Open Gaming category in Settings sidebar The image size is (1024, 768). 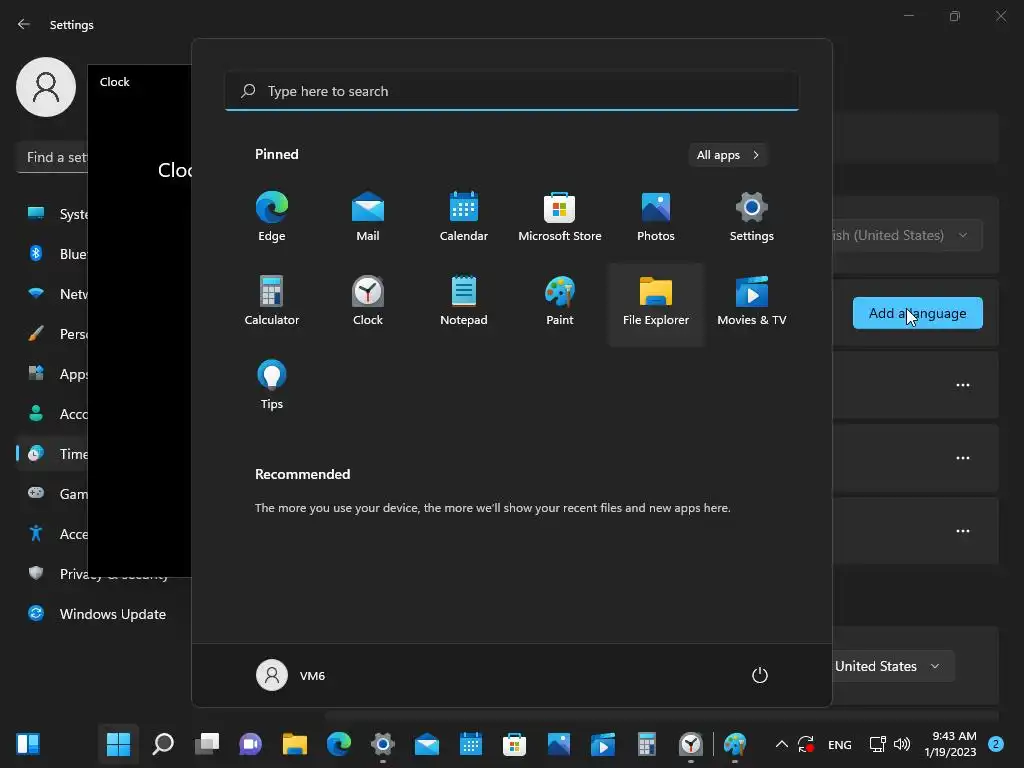[52, 494]
